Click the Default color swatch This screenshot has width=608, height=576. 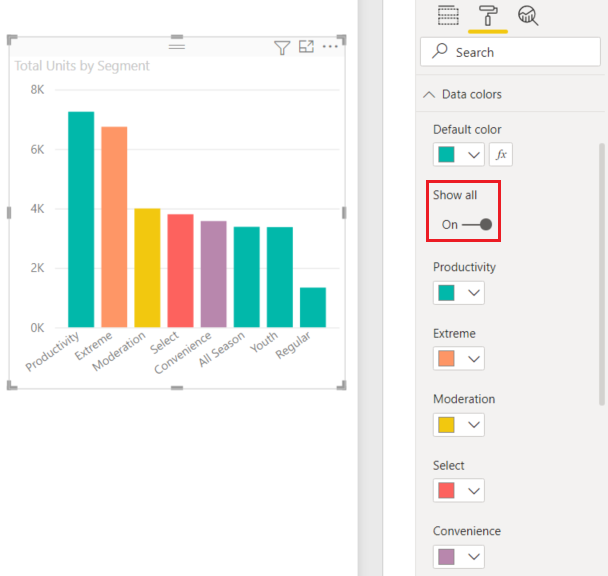coord(446,154)
